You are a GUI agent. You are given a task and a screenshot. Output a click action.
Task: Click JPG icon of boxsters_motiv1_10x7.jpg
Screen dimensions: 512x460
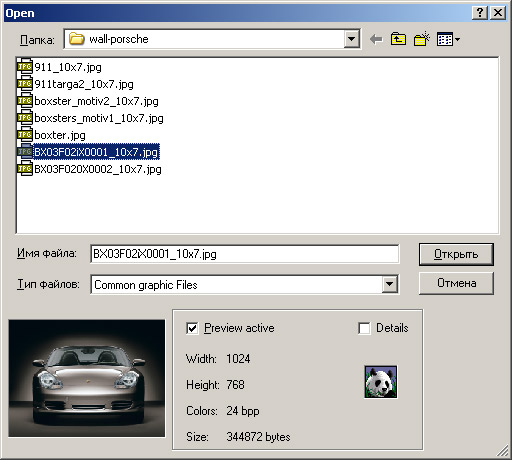[x=25, y=118]
